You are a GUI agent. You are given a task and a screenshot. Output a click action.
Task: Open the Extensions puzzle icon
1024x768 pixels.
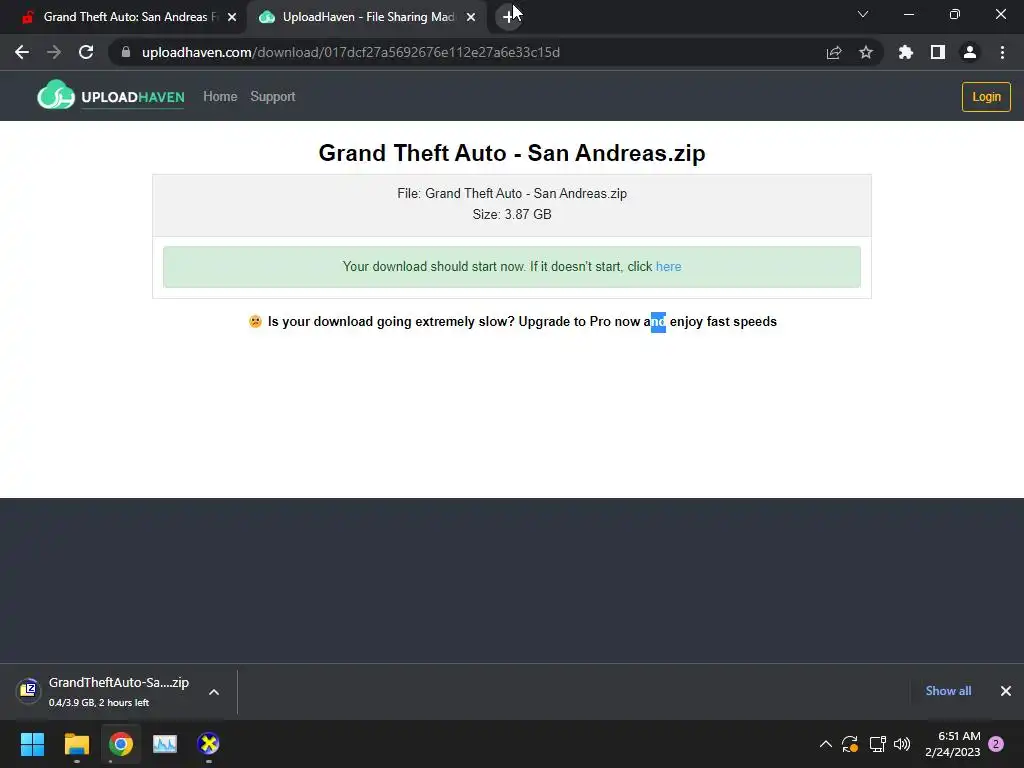point(905,52)
